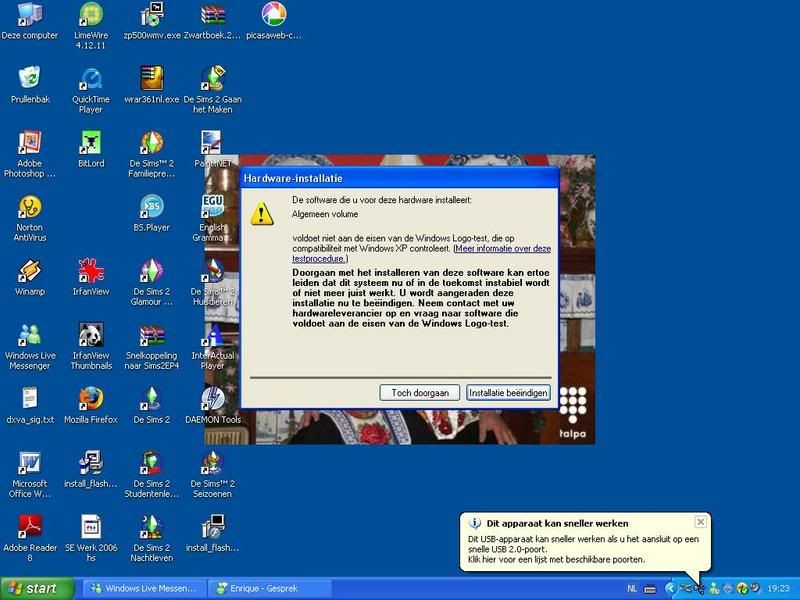Switch to Windows Live Messenger taskbar item

pos(144,589)
